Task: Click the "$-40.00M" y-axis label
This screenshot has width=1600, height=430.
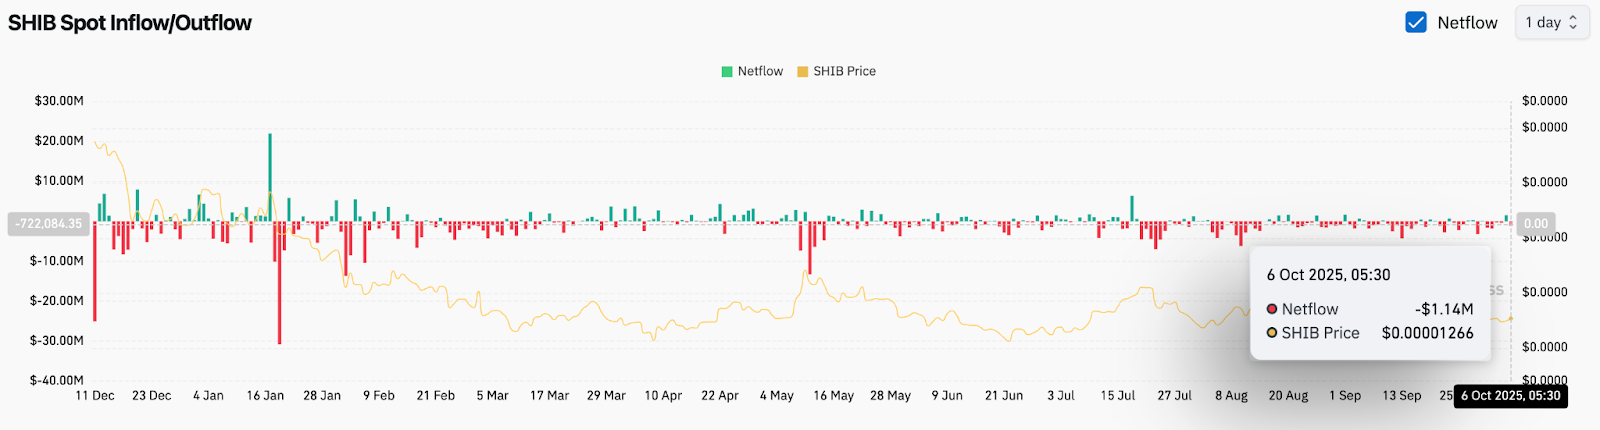Action: coord(57,381)
